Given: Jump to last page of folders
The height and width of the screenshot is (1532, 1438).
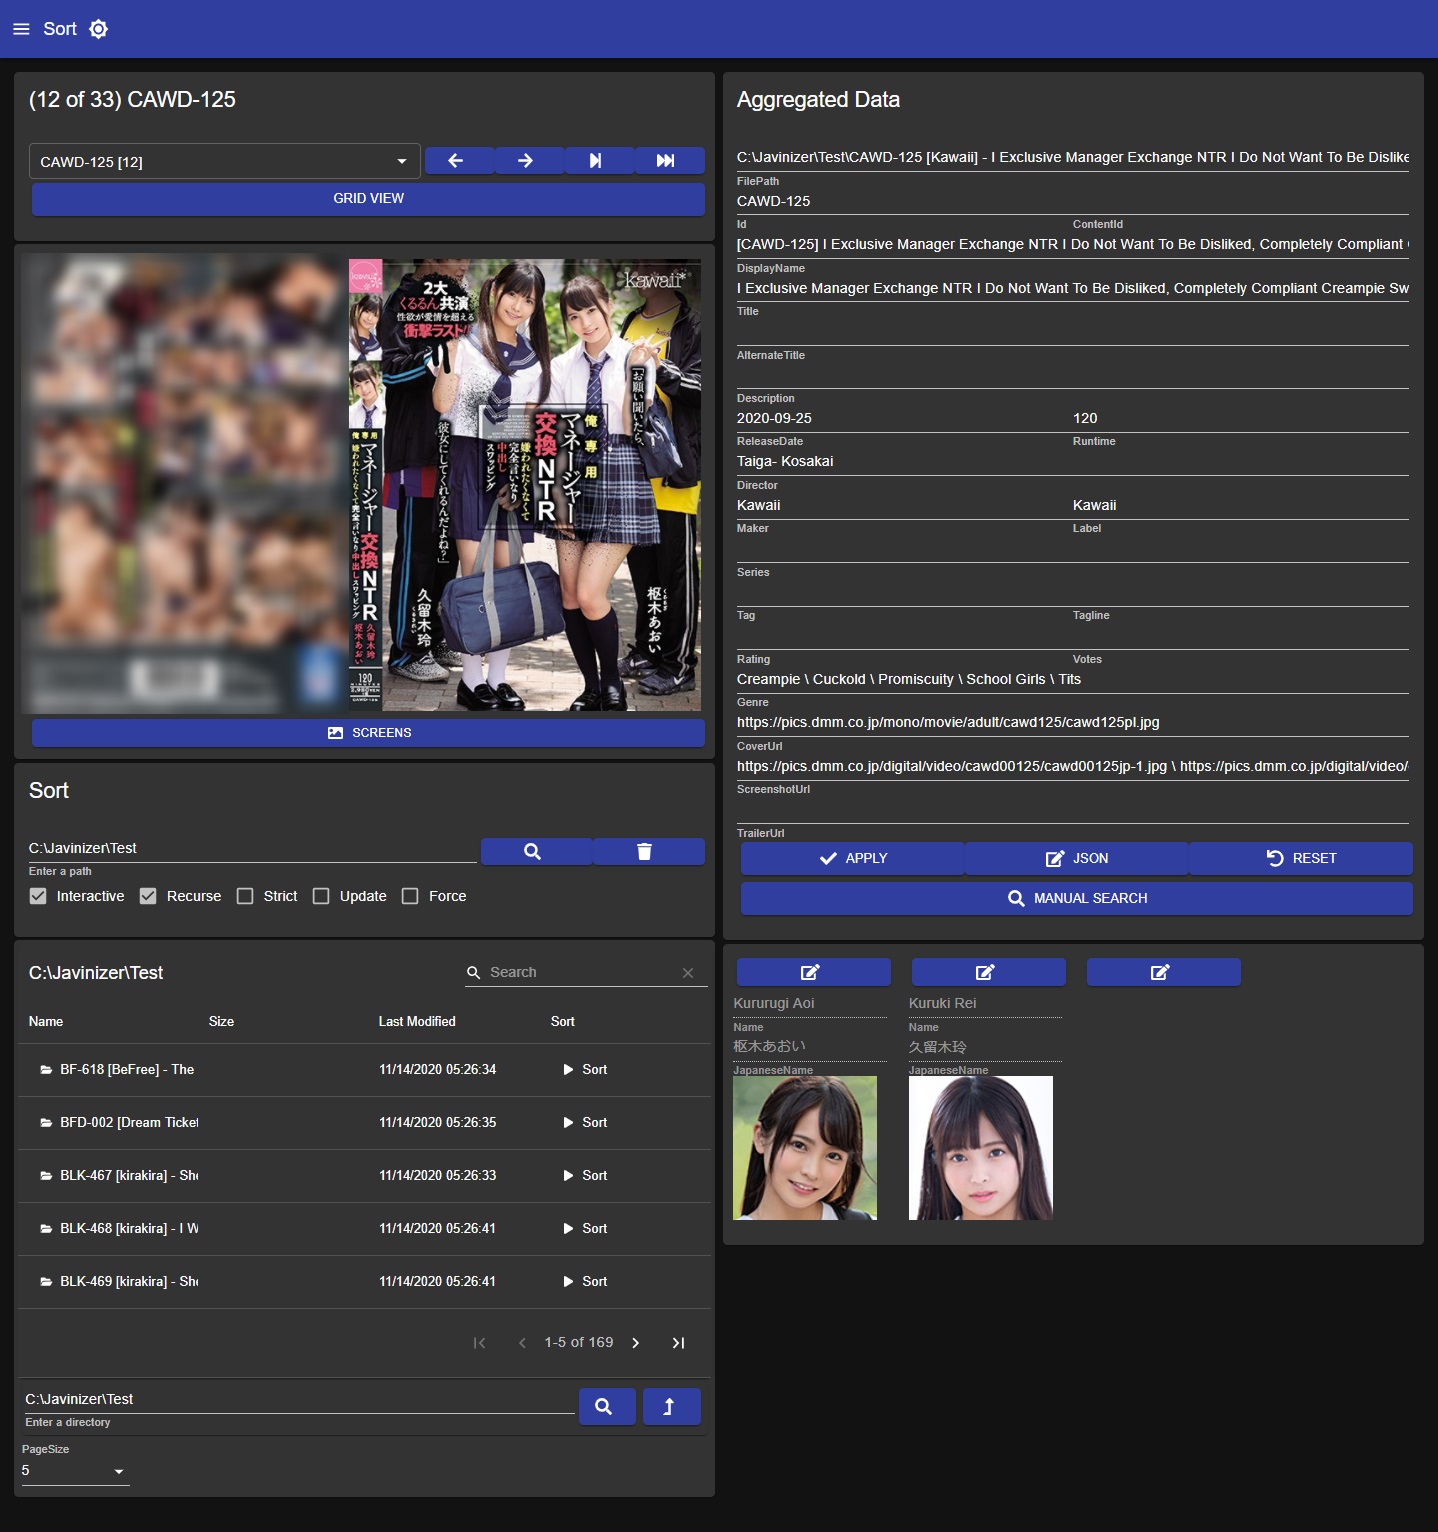Looking at the screenshot, I should pos(679,1343).
